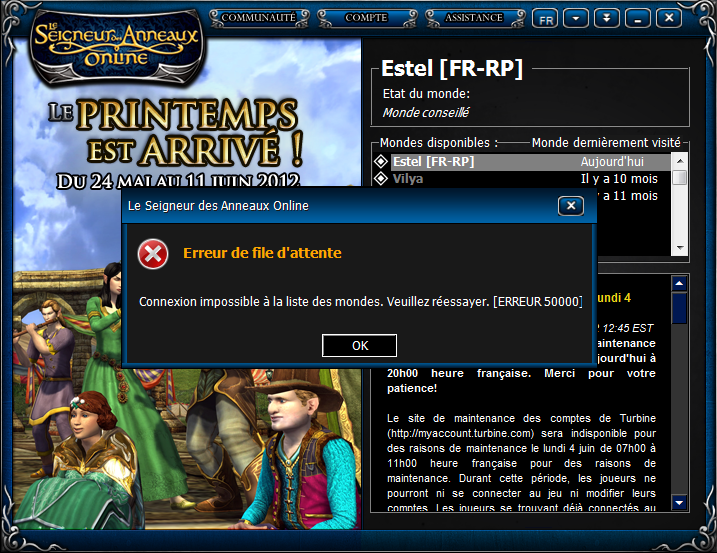Click the world list scrollbar thumb

click(680, 177)
